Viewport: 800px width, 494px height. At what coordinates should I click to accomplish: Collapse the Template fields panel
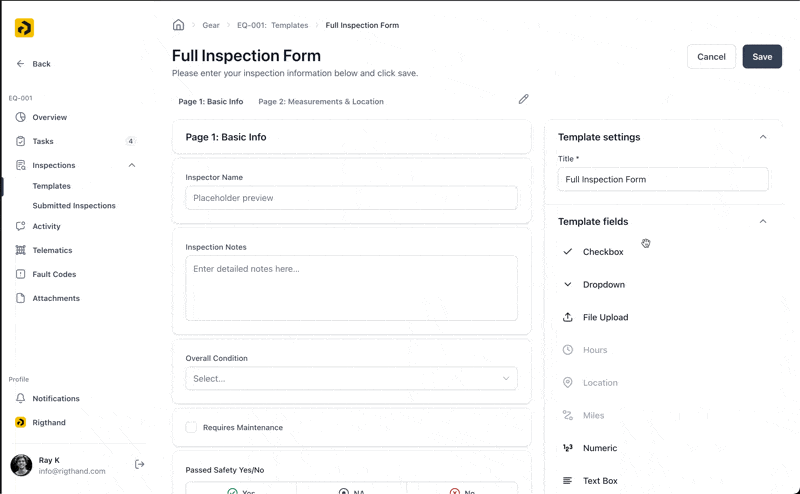[x=763, y=221]
